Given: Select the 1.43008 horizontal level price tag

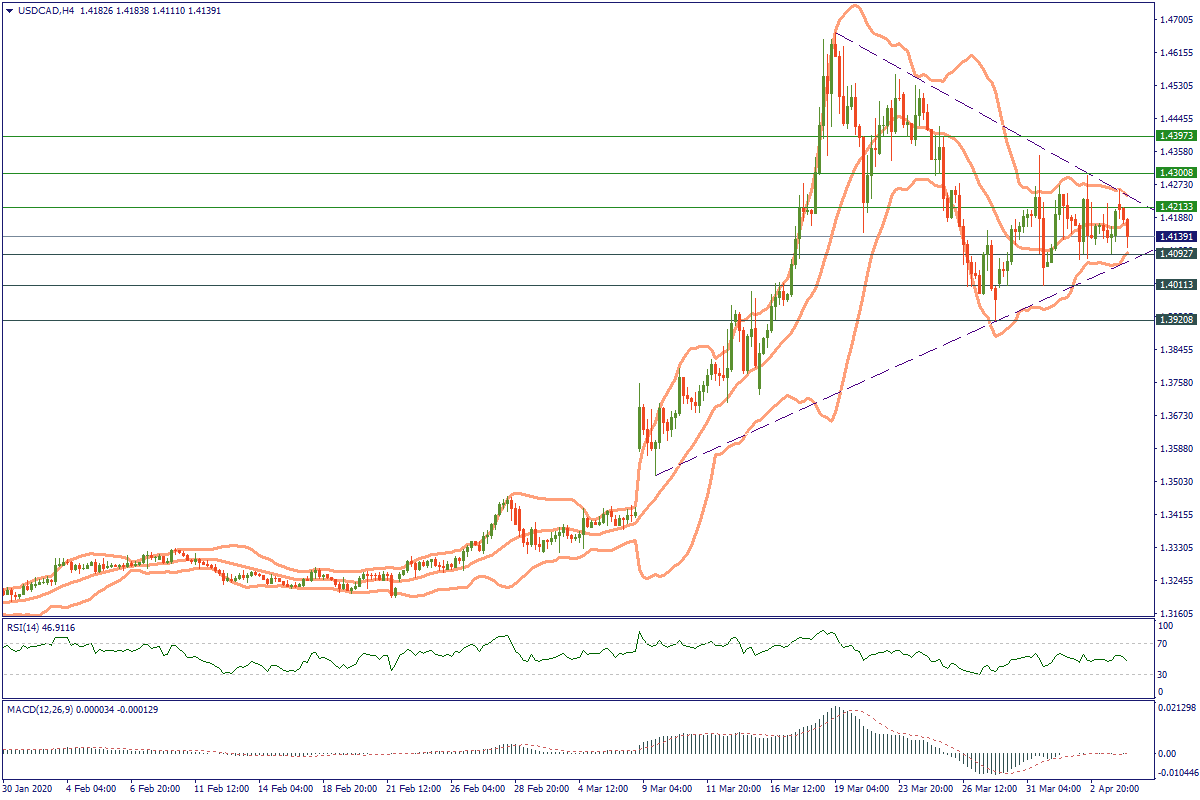Looking at the screenshot, I should pos(1171,173).
